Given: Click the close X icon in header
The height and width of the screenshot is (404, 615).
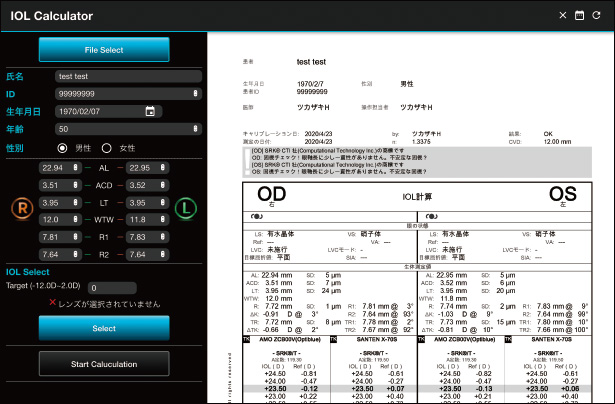Looking at the screenshot, I should 562,15.
